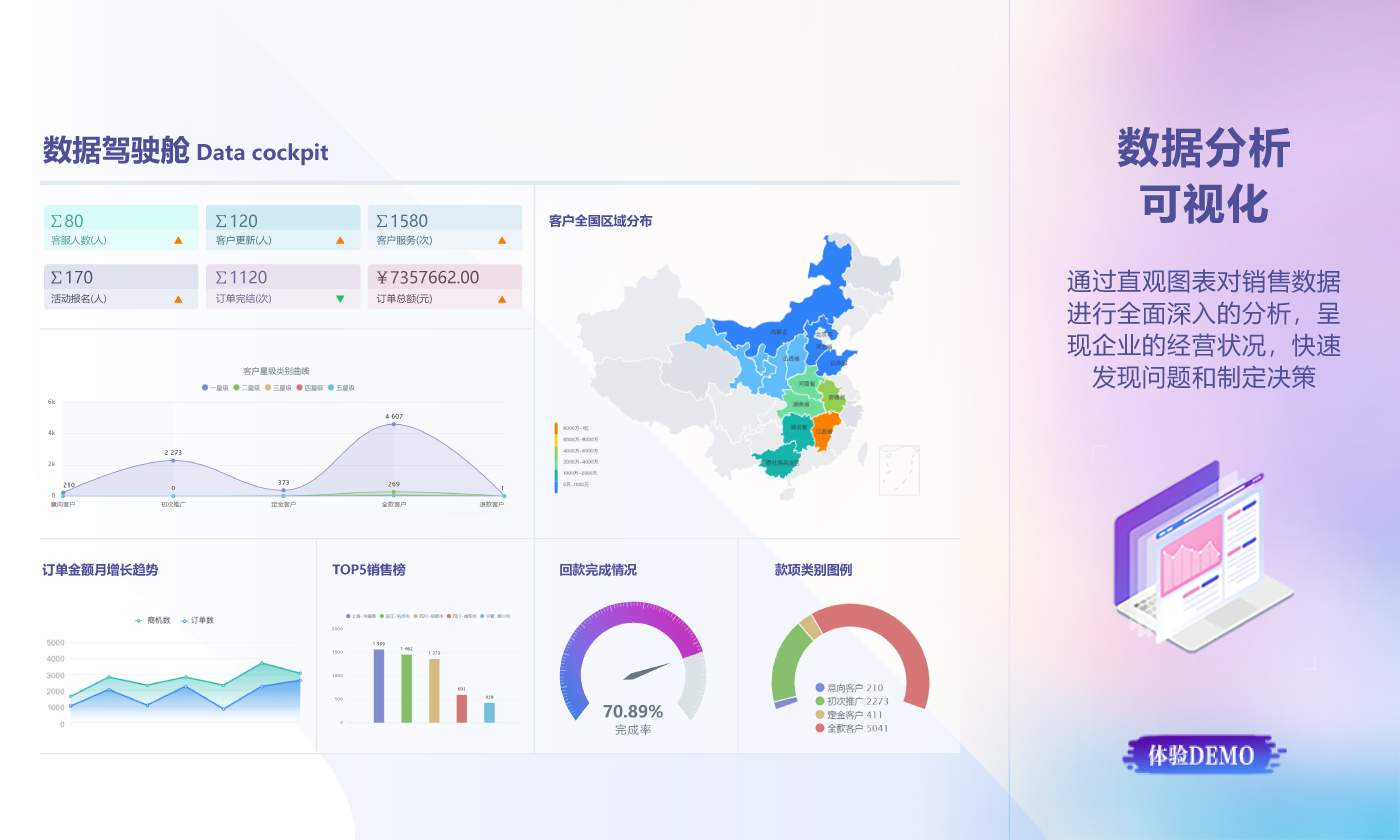This screenshot has width=1400, height=840.
Task: Click the 8000万-1亿 map legend range
Action: coord(572,428)
